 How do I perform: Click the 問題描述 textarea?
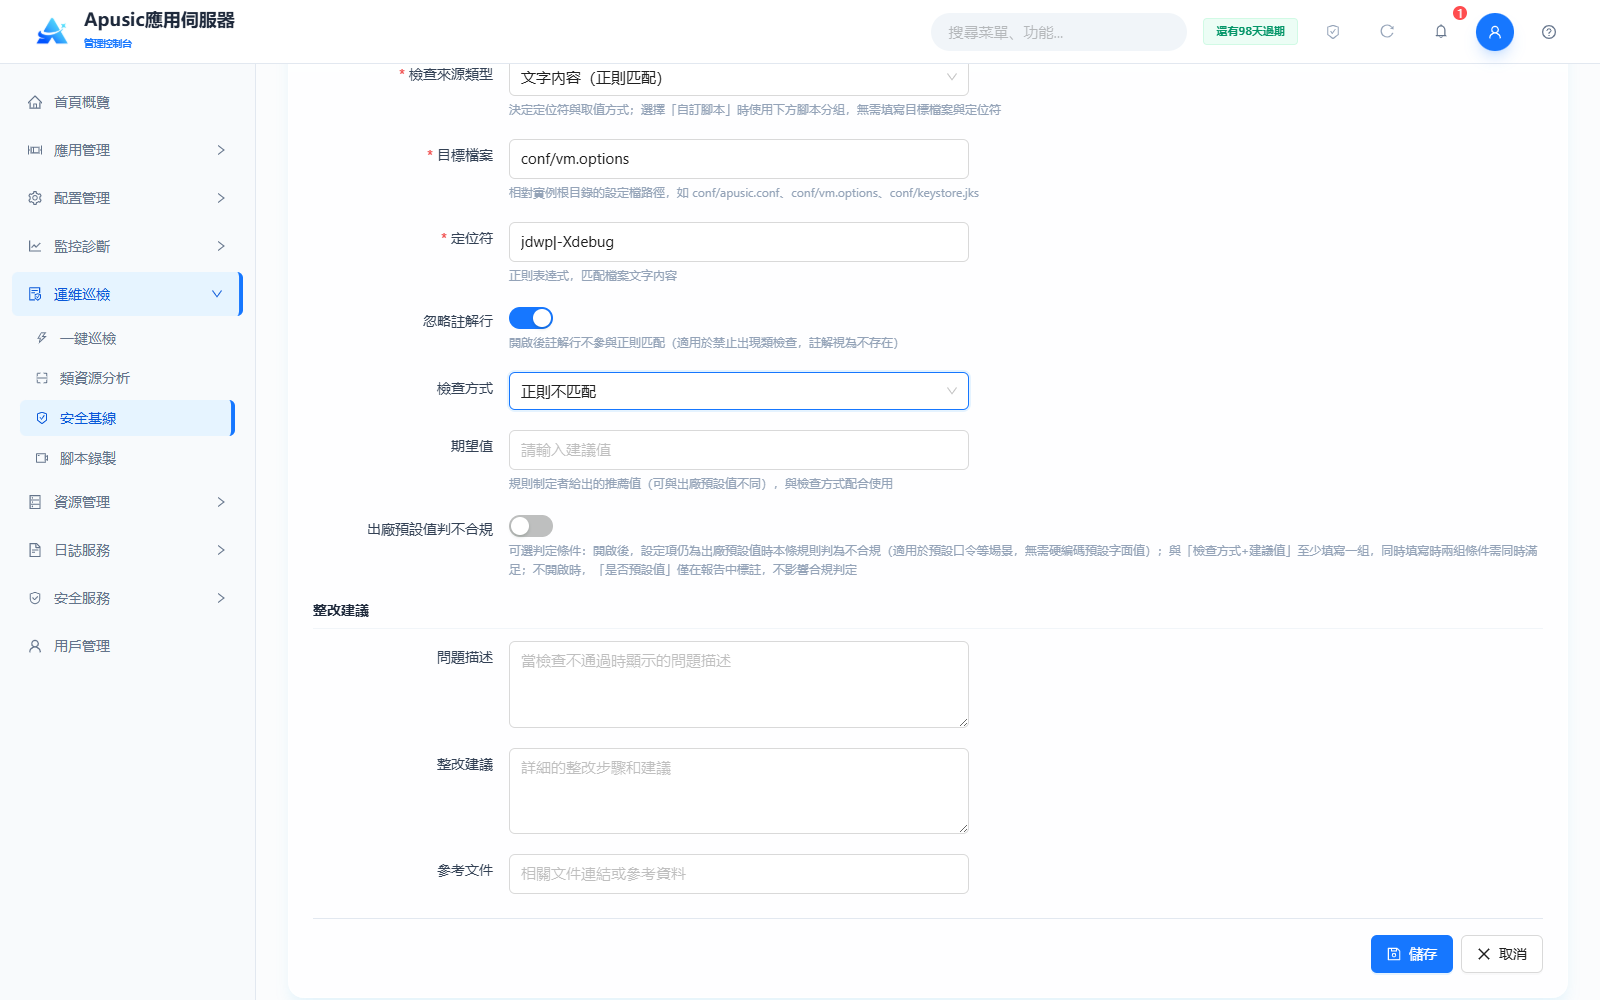pos(739,684)
